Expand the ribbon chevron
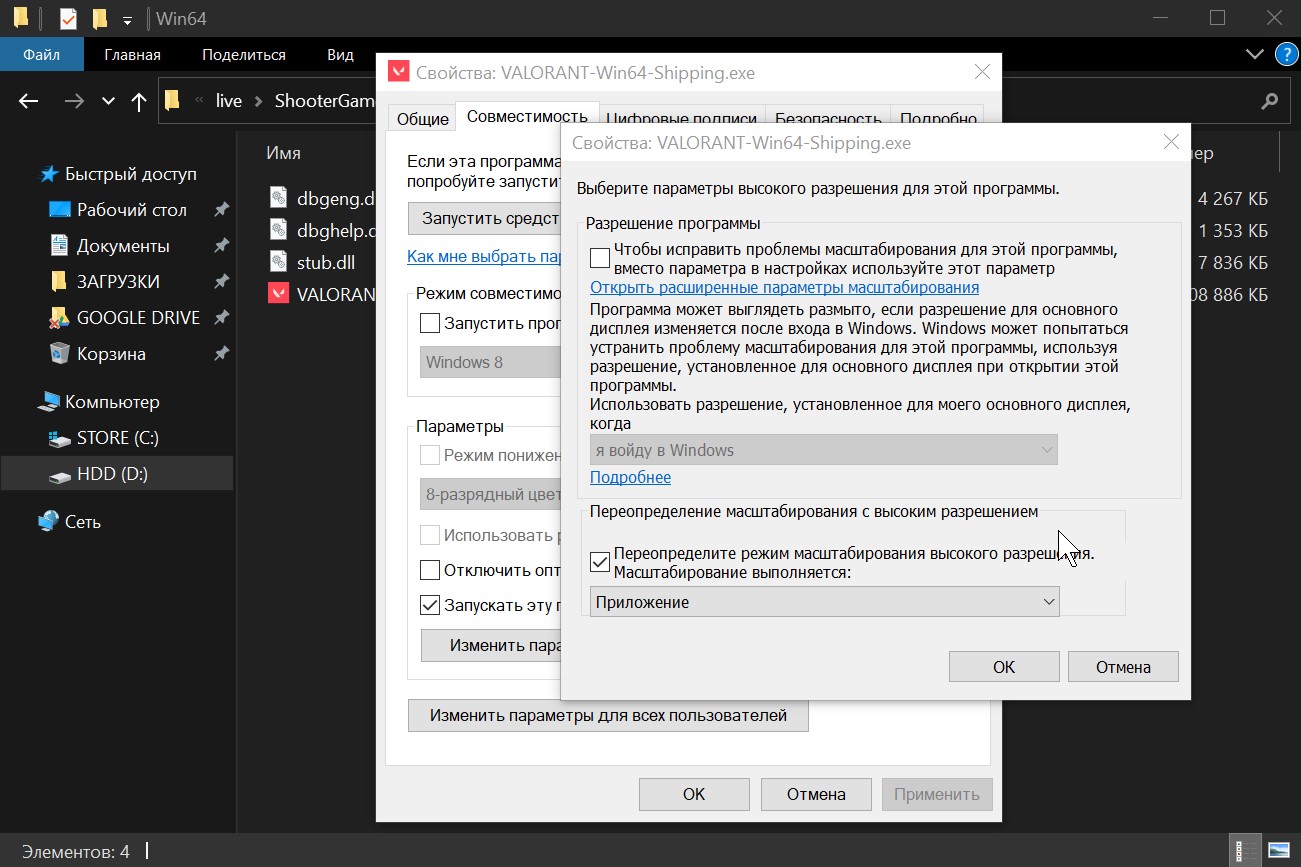 pyautogui.click(x=1254, y=54)
